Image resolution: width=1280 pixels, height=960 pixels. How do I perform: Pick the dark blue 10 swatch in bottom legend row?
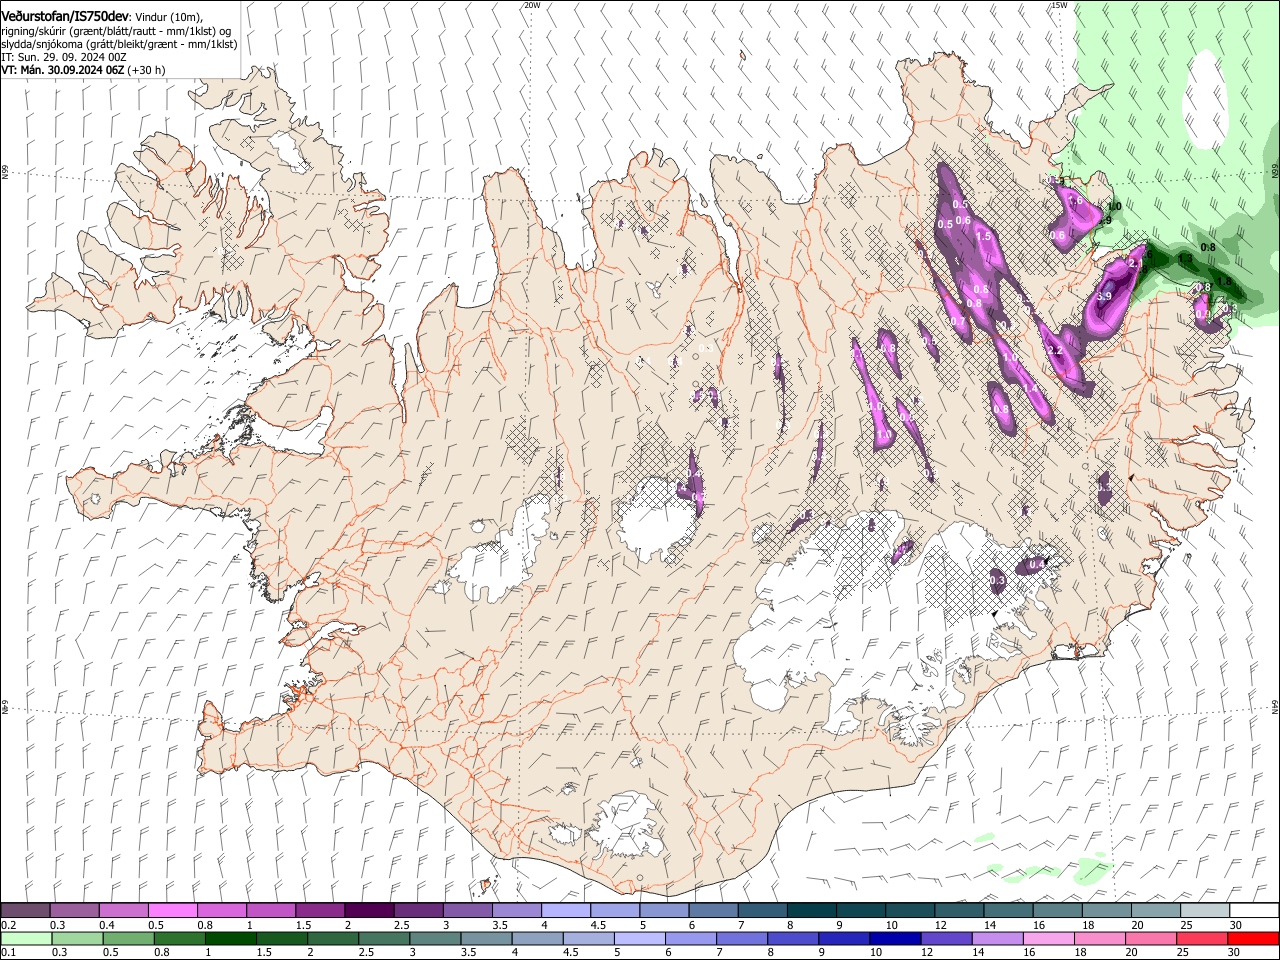(893, 939)
